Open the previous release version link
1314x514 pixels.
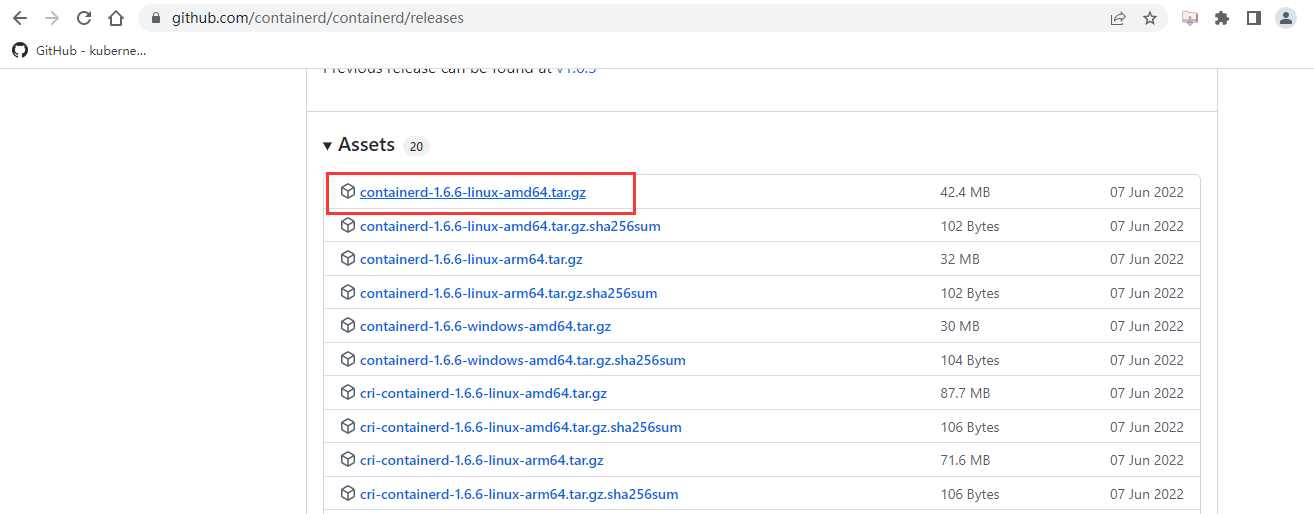[x=576, y=70]
